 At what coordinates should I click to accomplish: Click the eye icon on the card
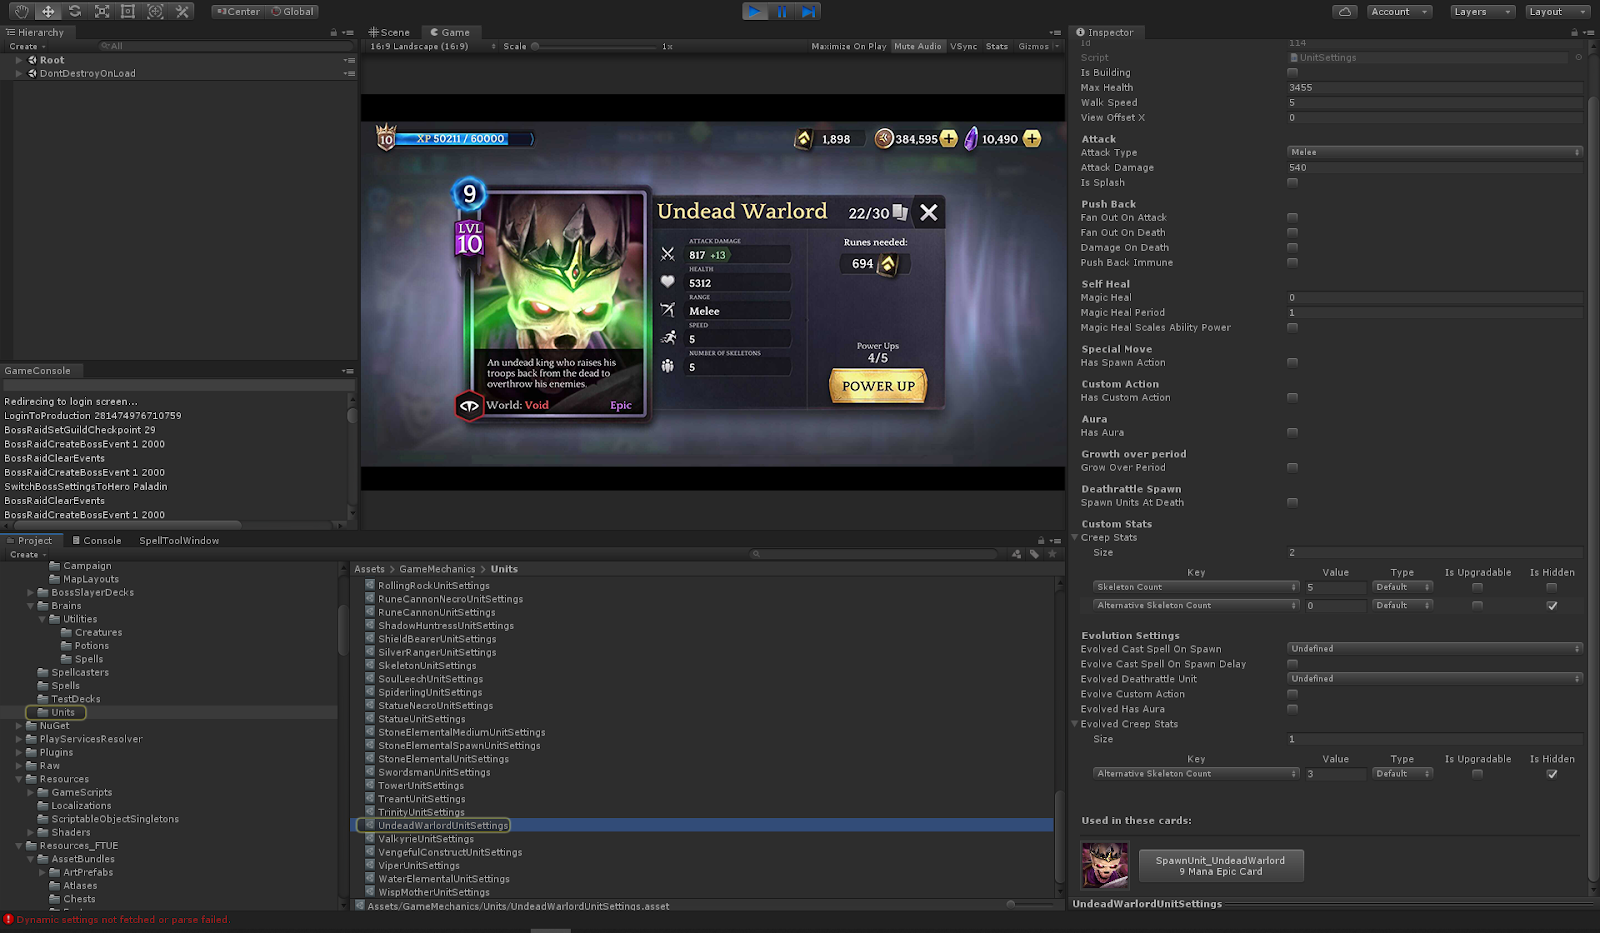pyautogui.click(x=469, y=406)
